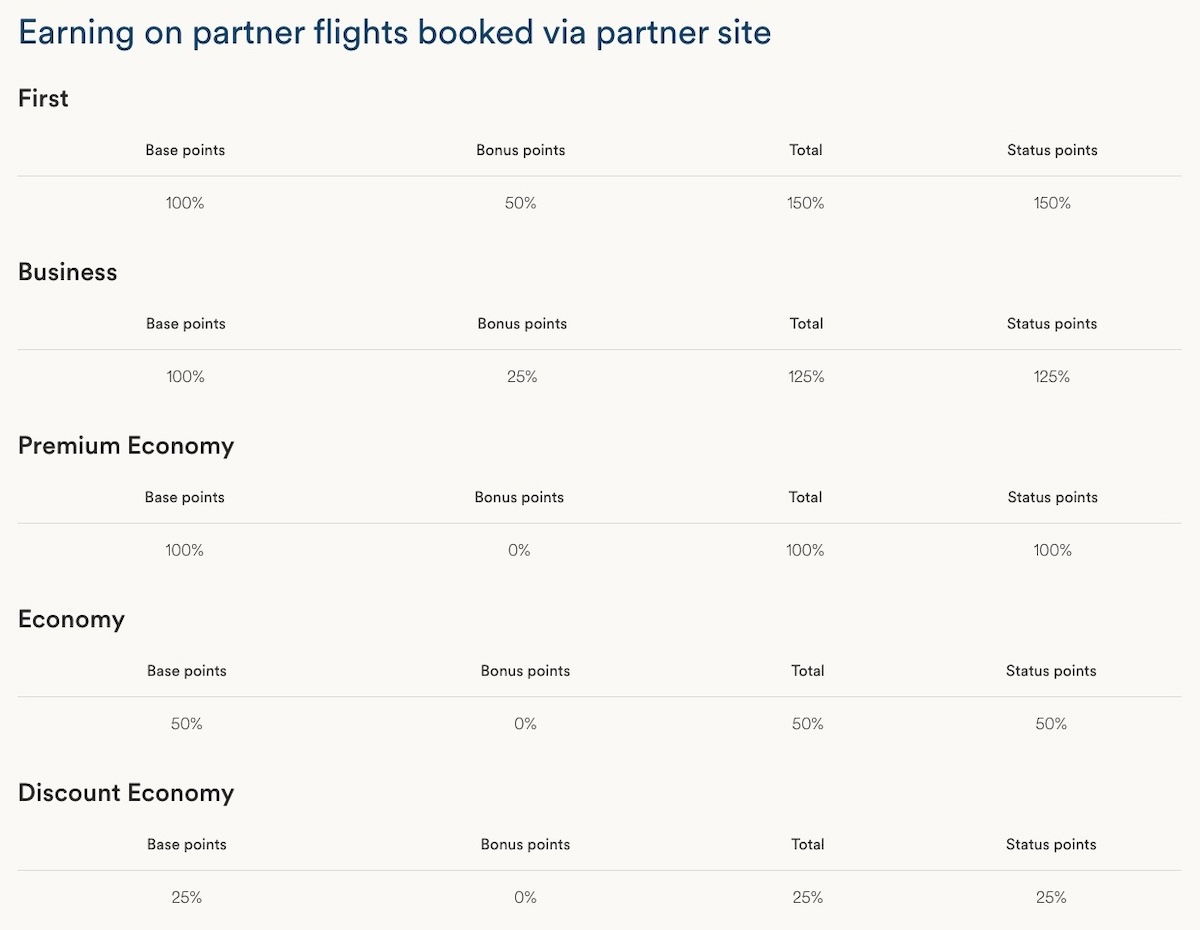The height and width of the screenshot is (930, 1200).
Task: Click the Business section heading
Action: (x=67, y=272)
